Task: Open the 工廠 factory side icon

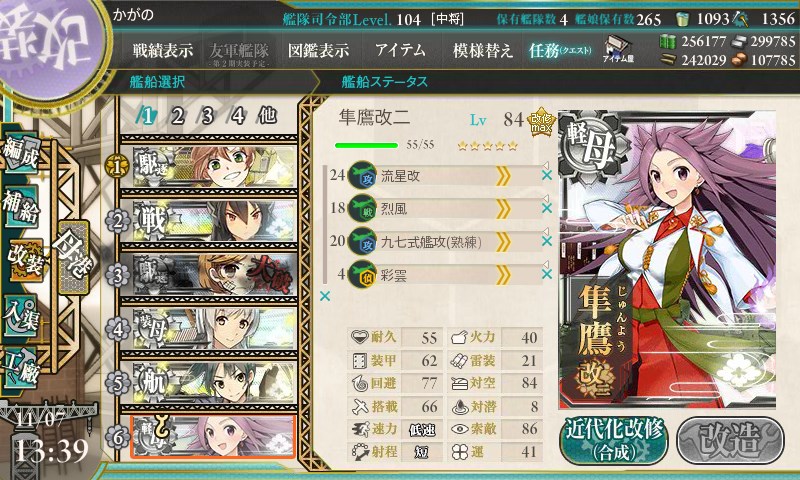Action: click(x=21, y=367)
